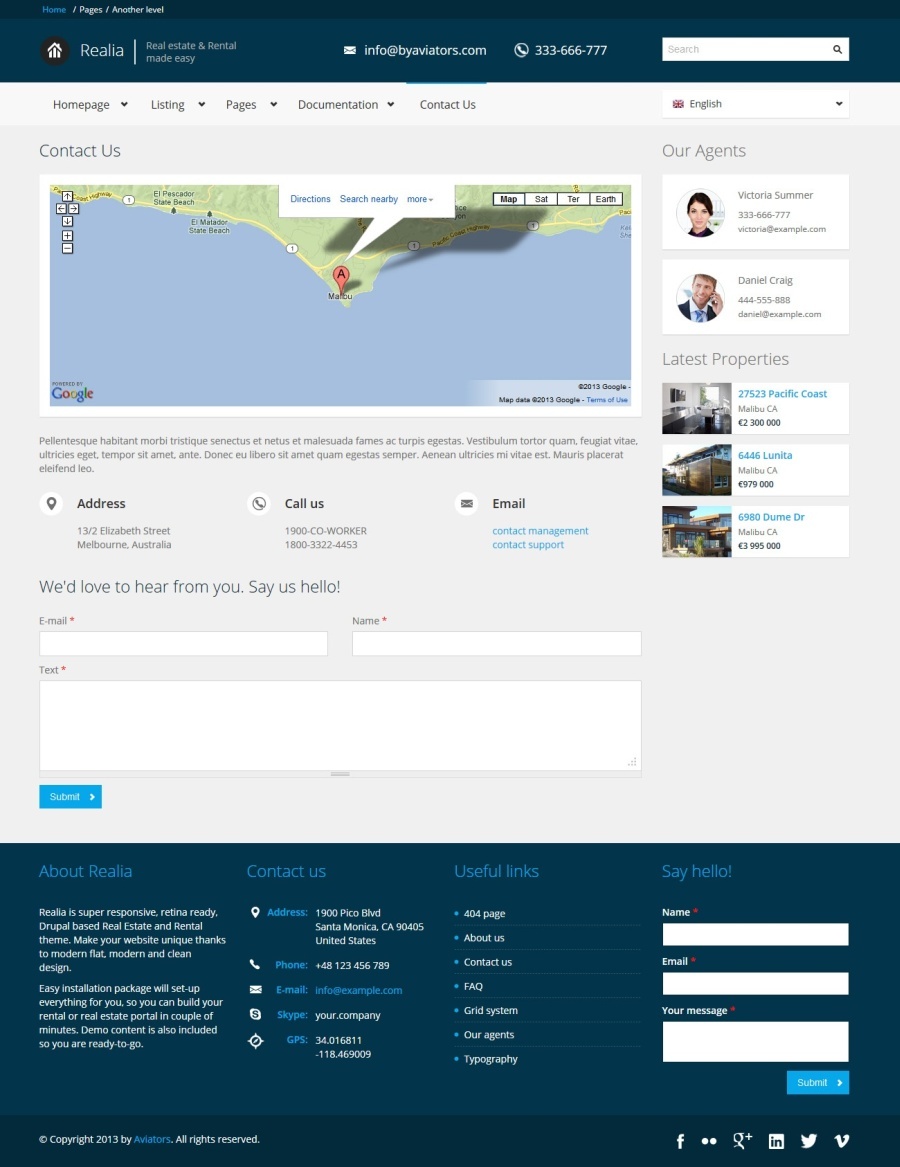
Task: Switch map to Sat view
Action: [541, 199]
